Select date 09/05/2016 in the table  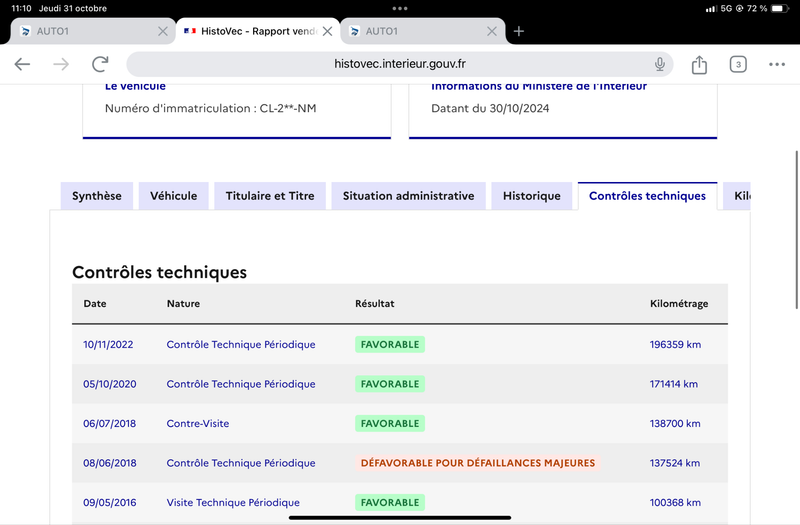pyautogui.click(x=110, y=503)
